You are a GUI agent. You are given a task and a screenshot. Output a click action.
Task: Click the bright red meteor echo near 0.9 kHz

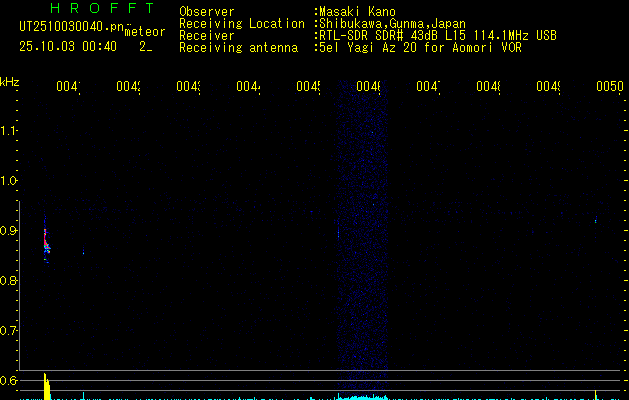pos(46,240)
